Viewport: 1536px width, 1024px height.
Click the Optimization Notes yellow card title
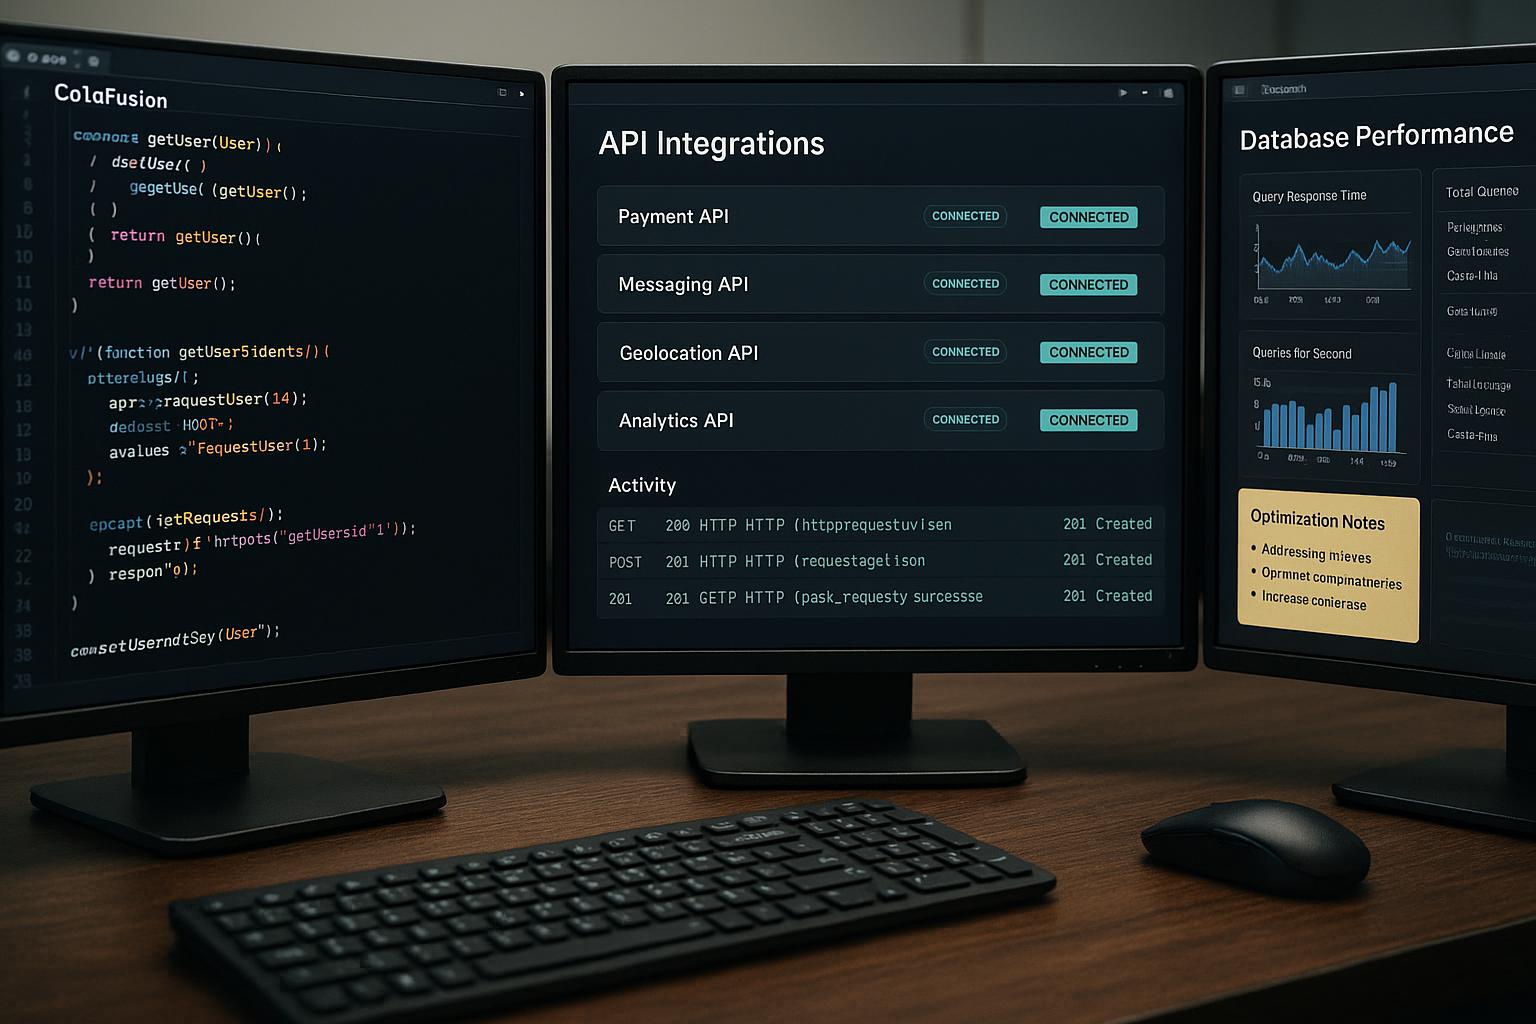(x=1317, y=520)
